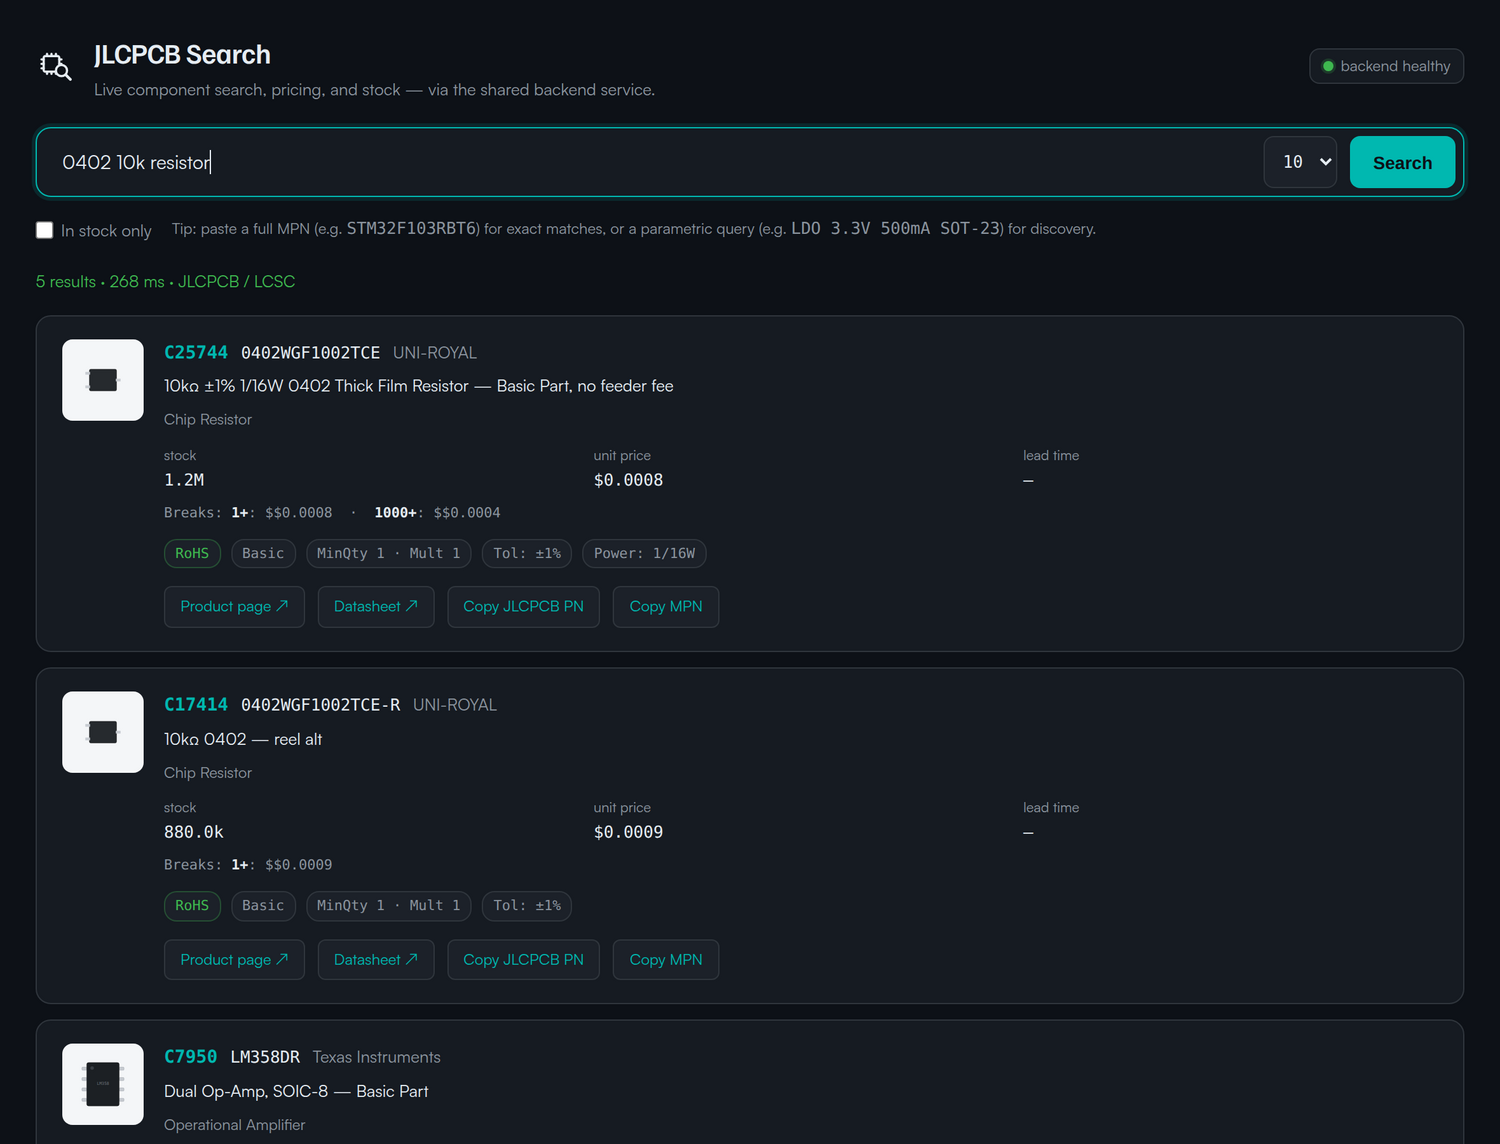The width and height of the screenshot is (1500, 1144).
Task: Open Datasheet for C25744
Action: [376, 606]
